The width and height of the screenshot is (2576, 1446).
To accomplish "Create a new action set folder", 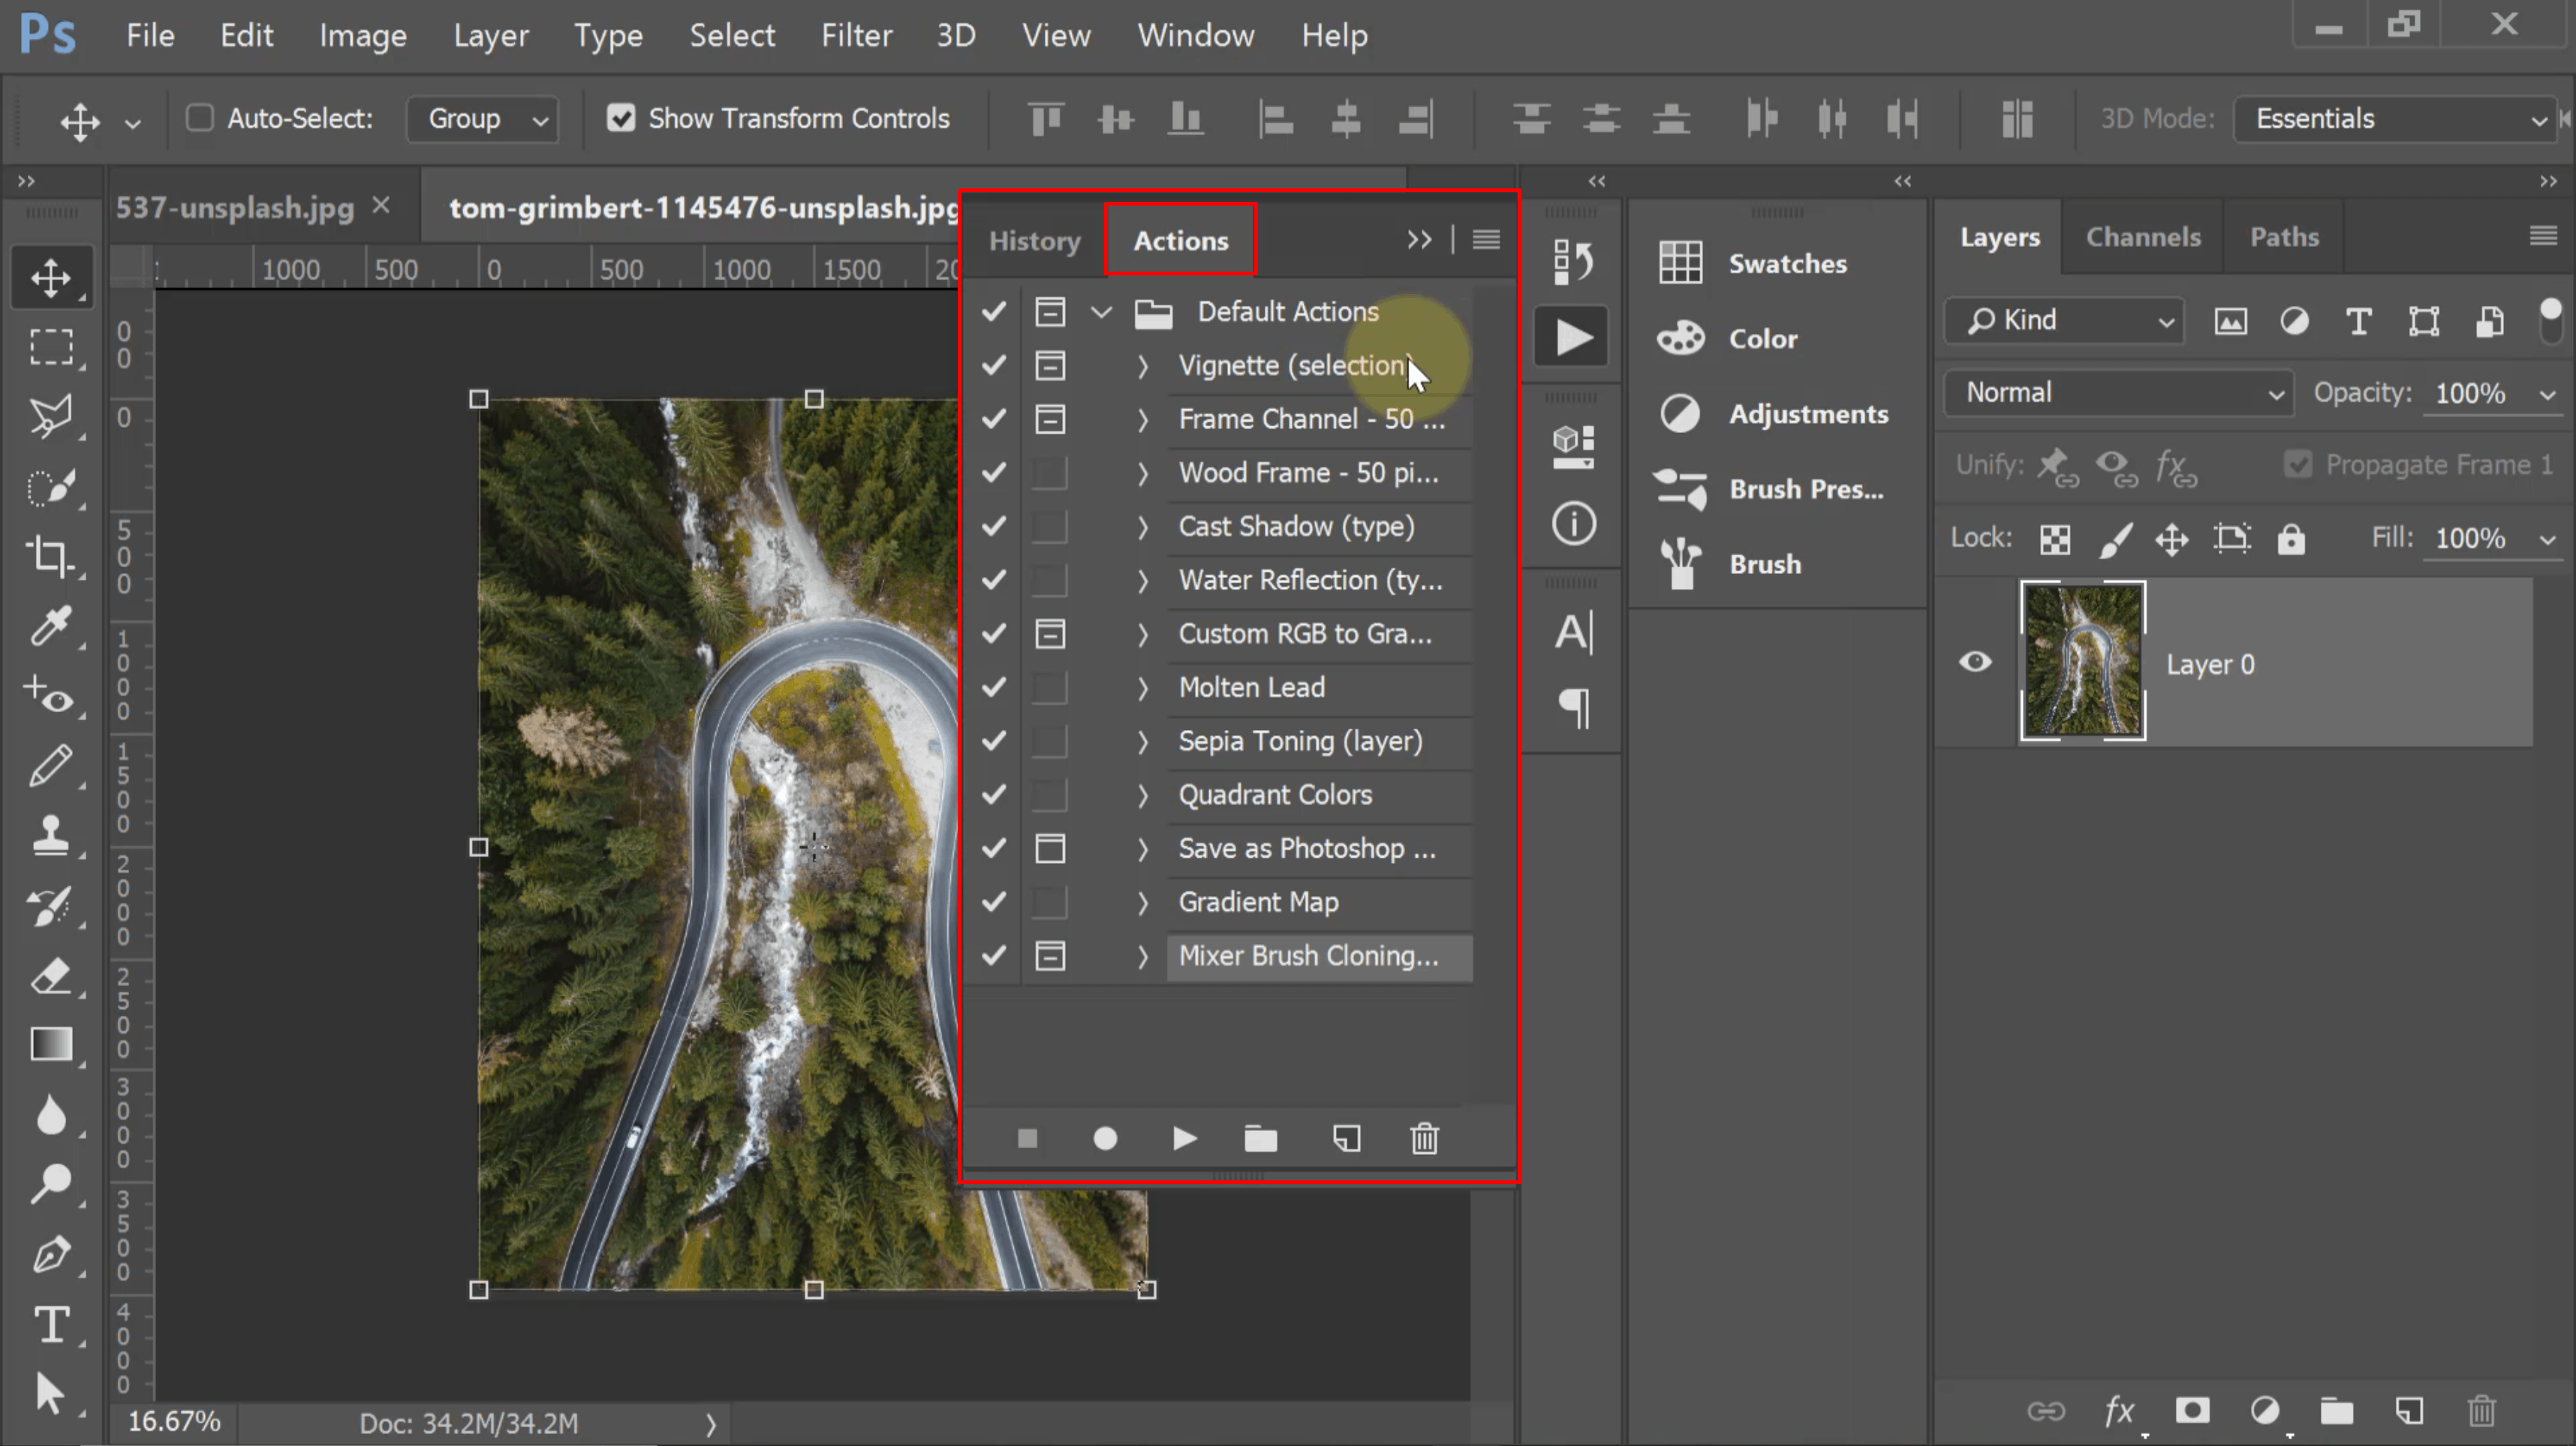I will point(1260,1138).
